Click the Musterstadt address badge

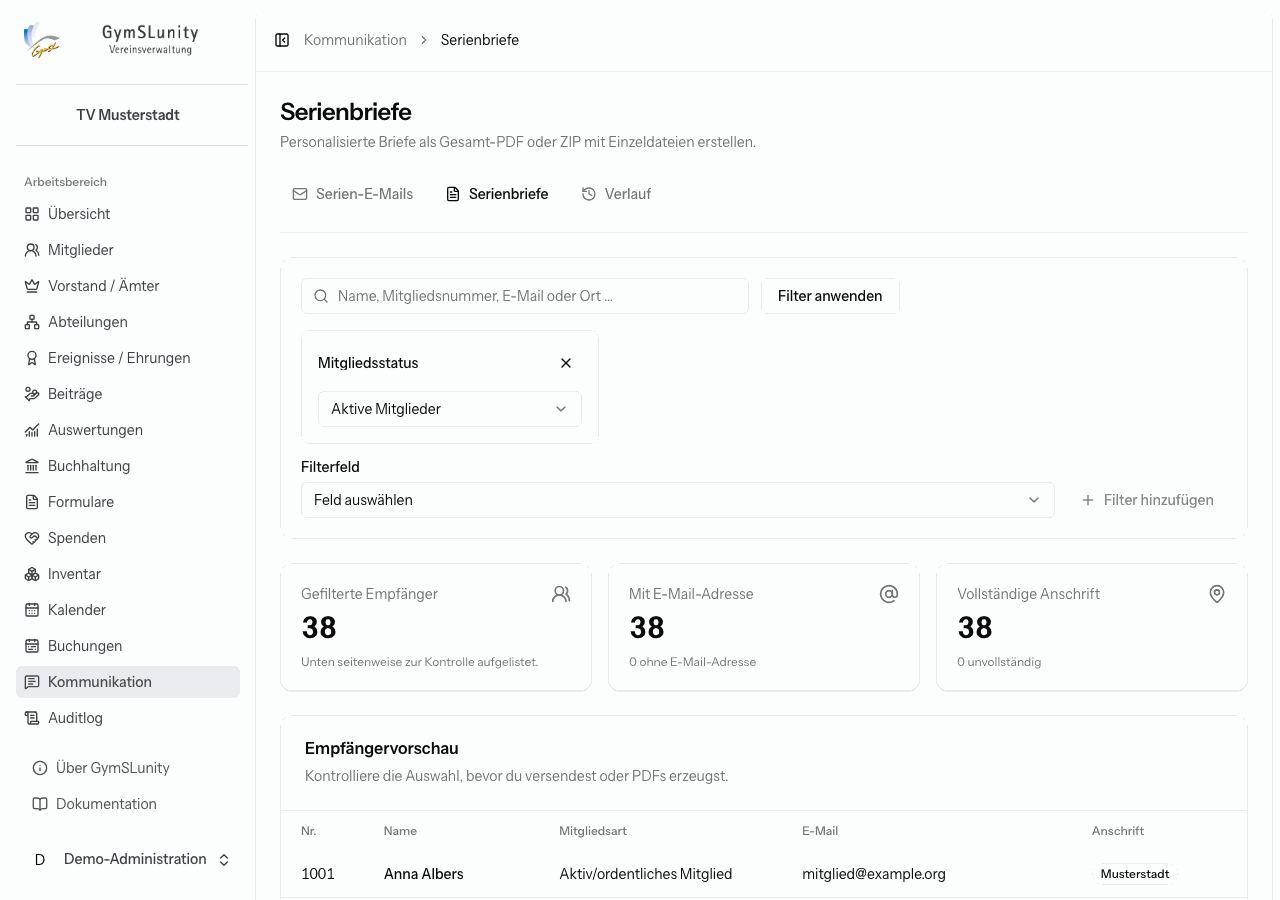coord(1135,874)
